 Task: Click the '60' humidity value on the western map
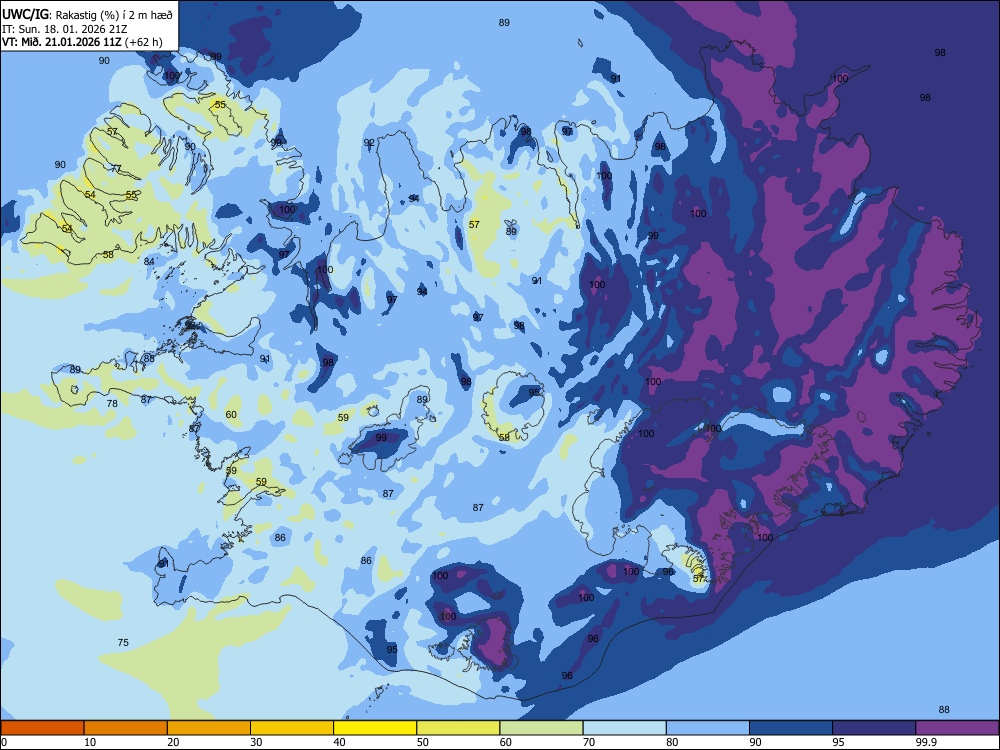(x=231, y=415)
